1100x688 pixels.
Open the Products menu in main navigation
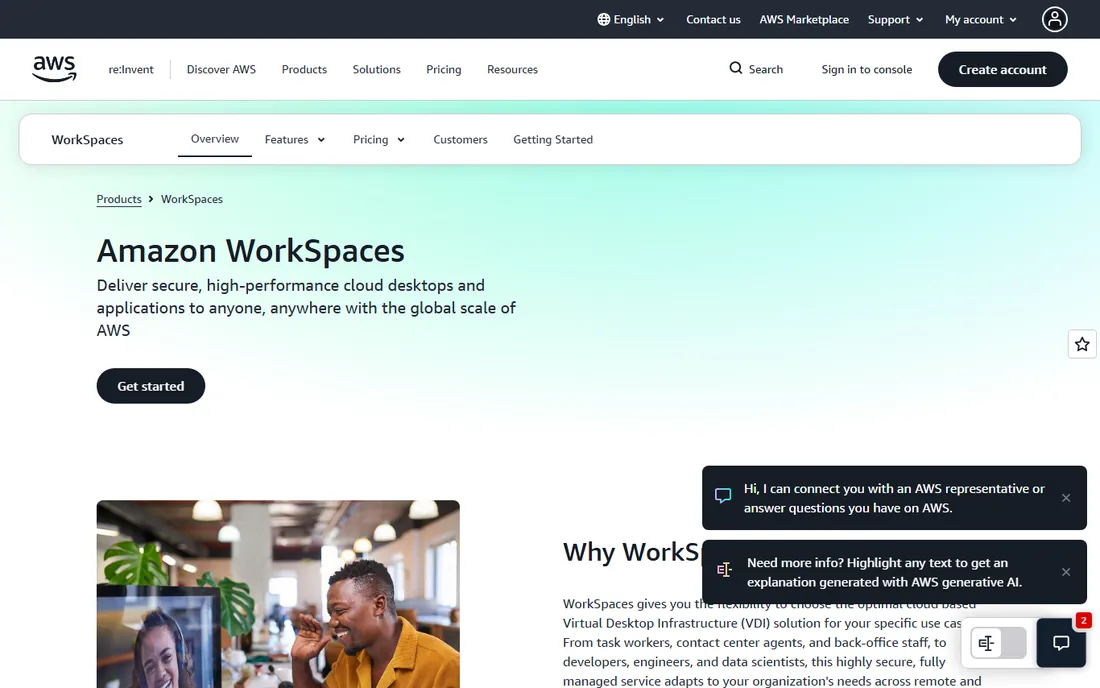pyautogui.click(x=304, y=69)
